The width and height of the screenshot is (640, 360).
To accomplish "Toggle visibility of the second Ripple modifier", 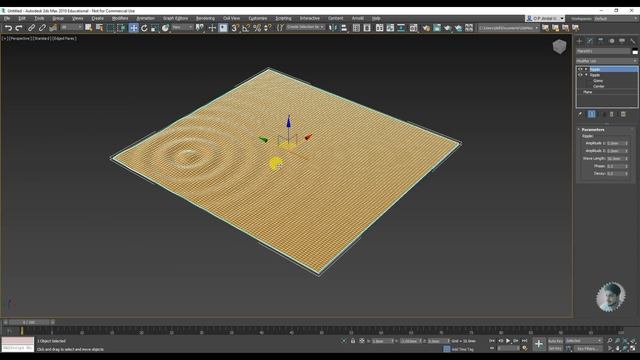I will (x=580, y=75).
